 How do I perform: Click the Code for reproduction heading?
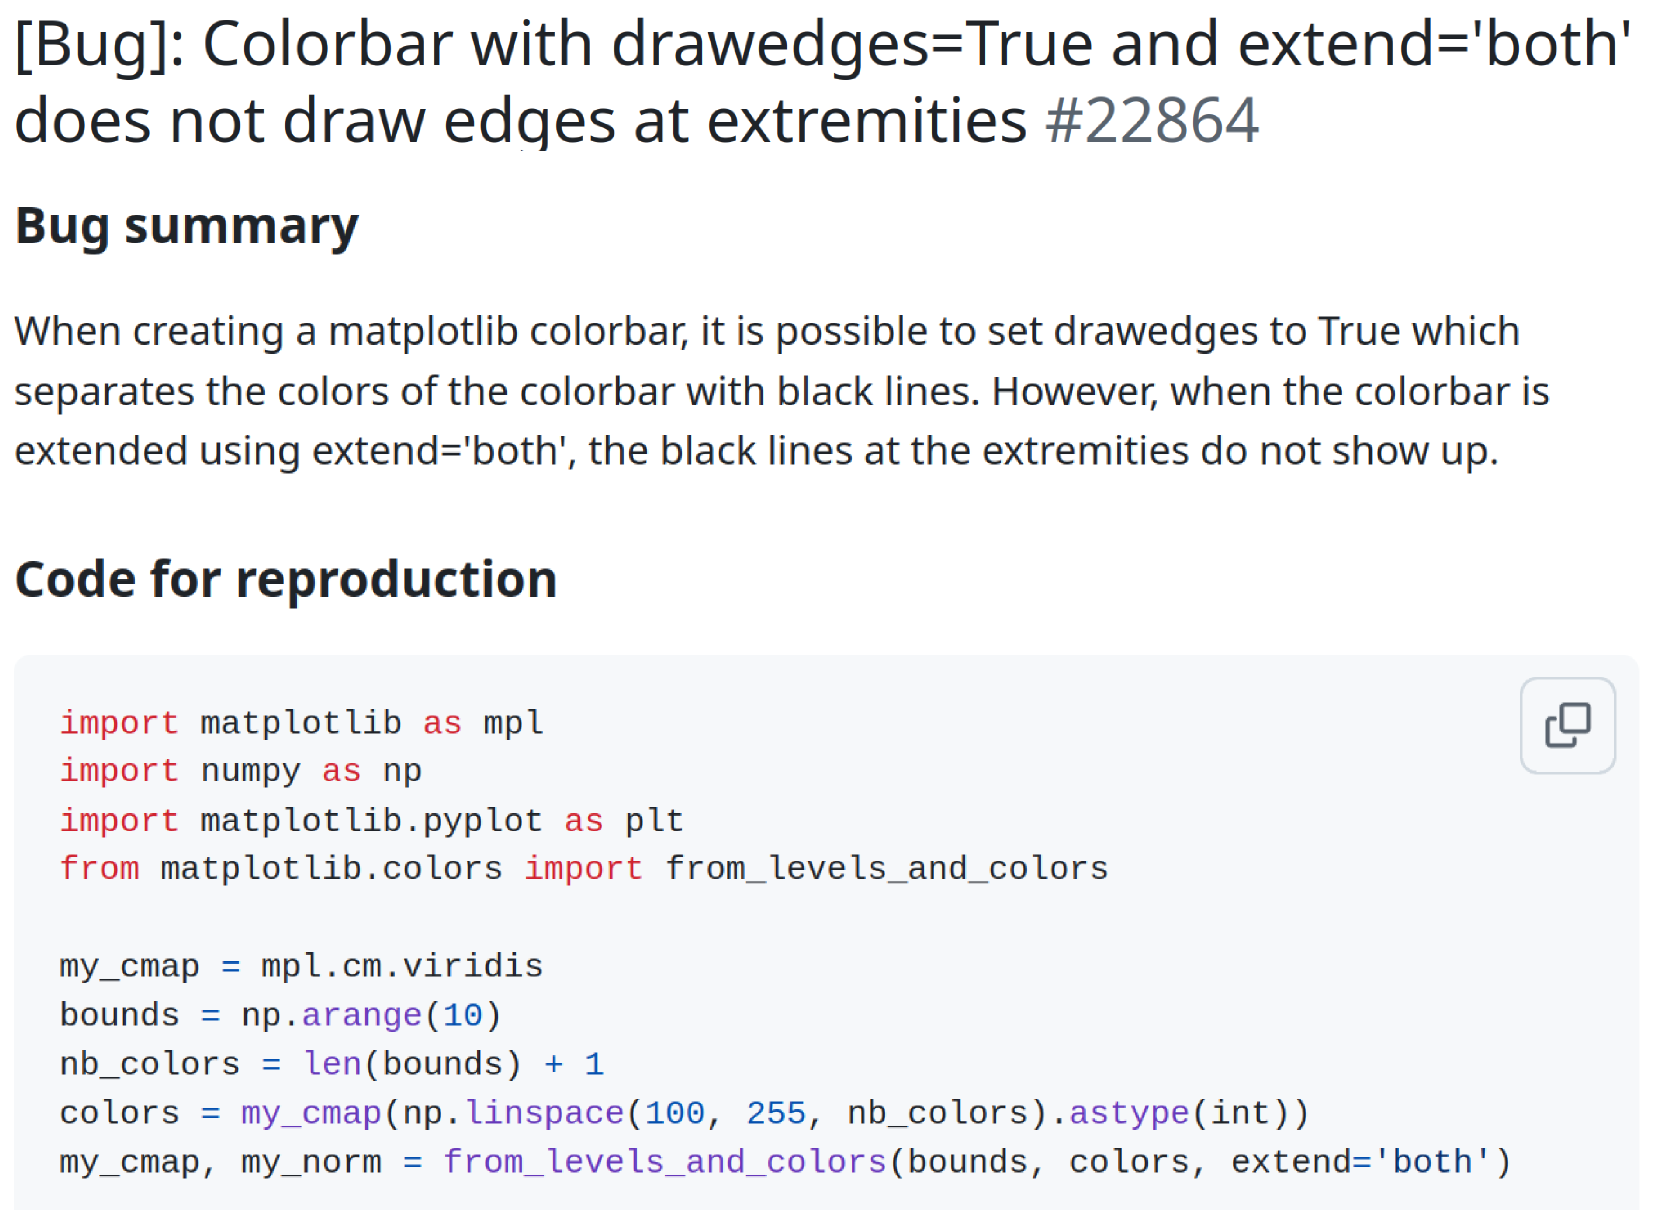286,580
